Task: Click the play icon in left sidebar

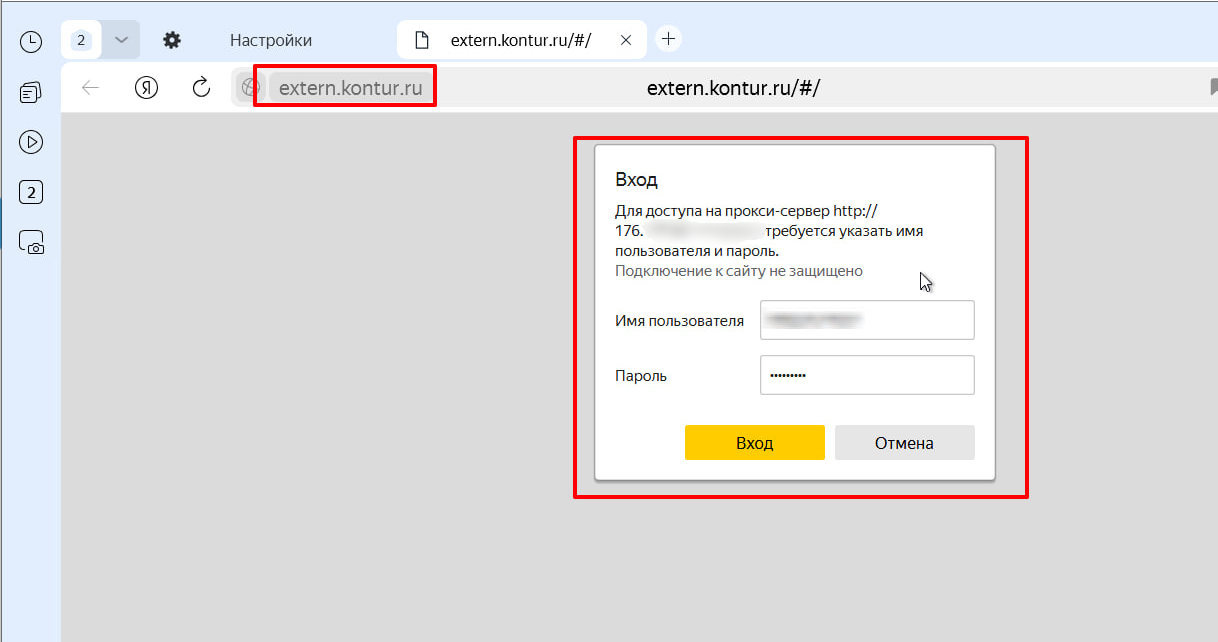Action: coord(31,142)
